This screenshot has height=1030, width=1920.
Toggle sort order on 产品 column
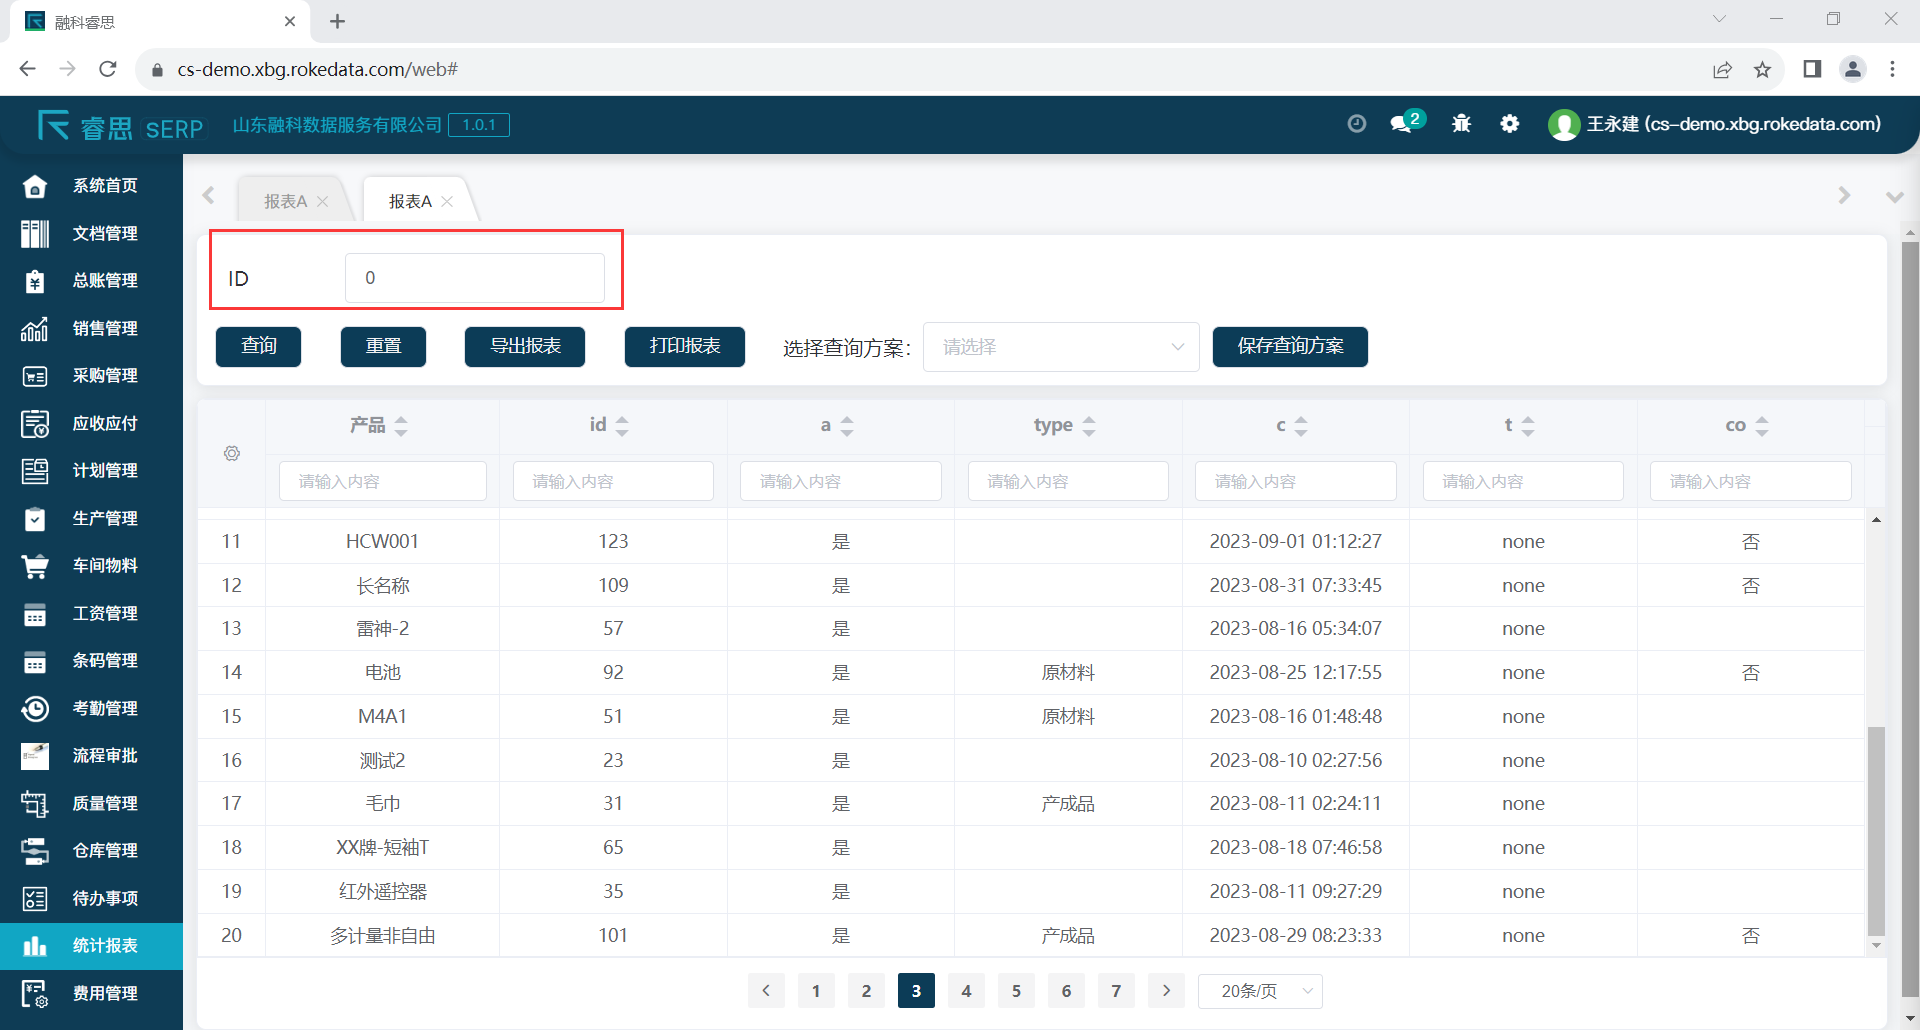click(x=401, y=426)
